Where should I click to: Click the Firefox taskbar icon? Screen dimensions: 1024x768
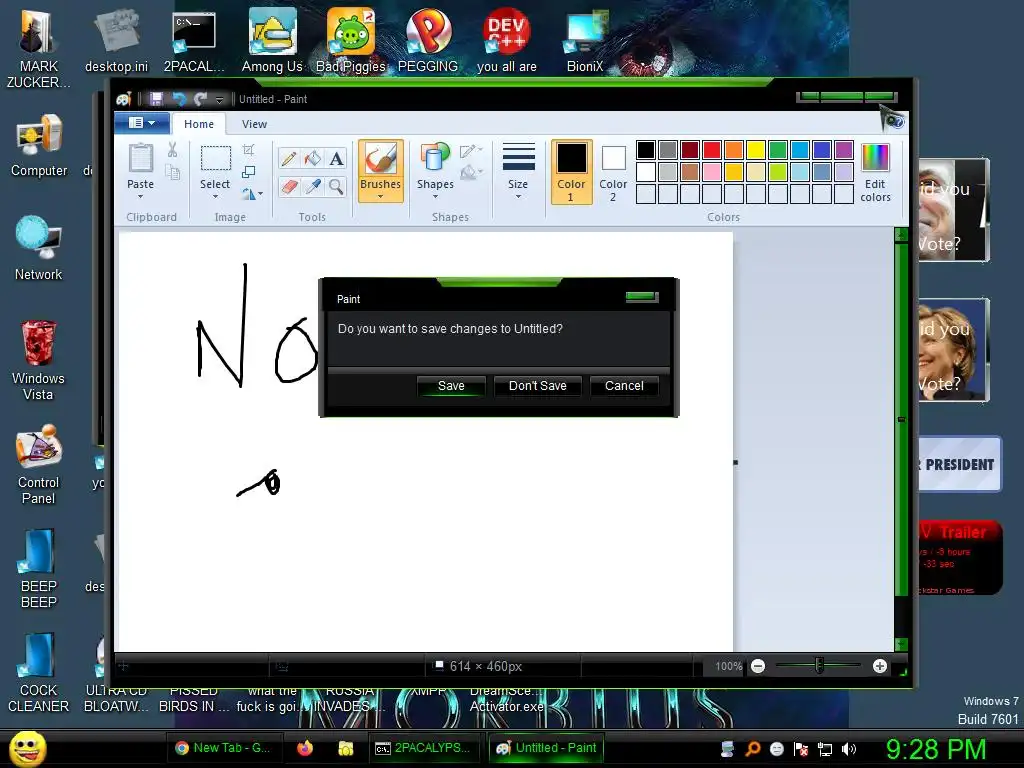click(x=305, y=748)
